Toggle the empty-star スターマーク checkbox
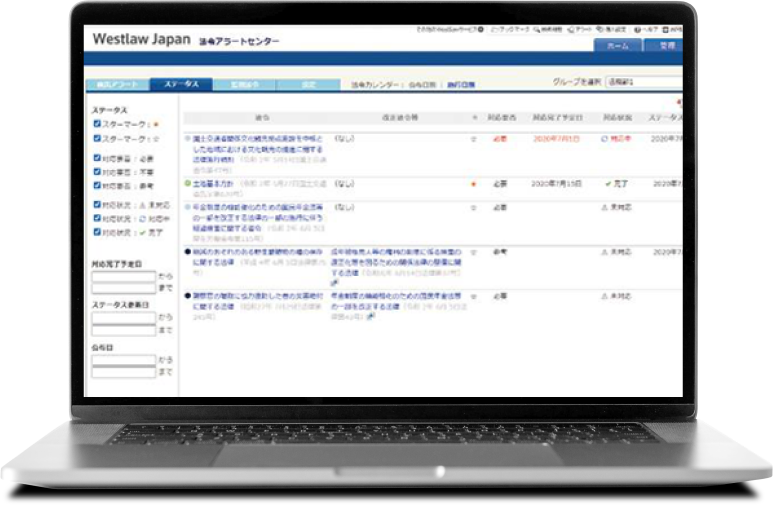Screen dimensions: 773x505 (x=97, y=139)
